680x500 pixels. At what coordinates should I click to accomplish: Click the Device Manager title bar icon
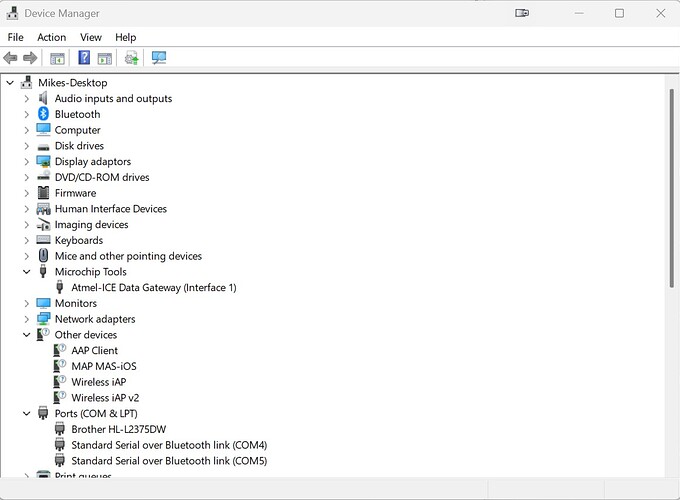point(12,13)
